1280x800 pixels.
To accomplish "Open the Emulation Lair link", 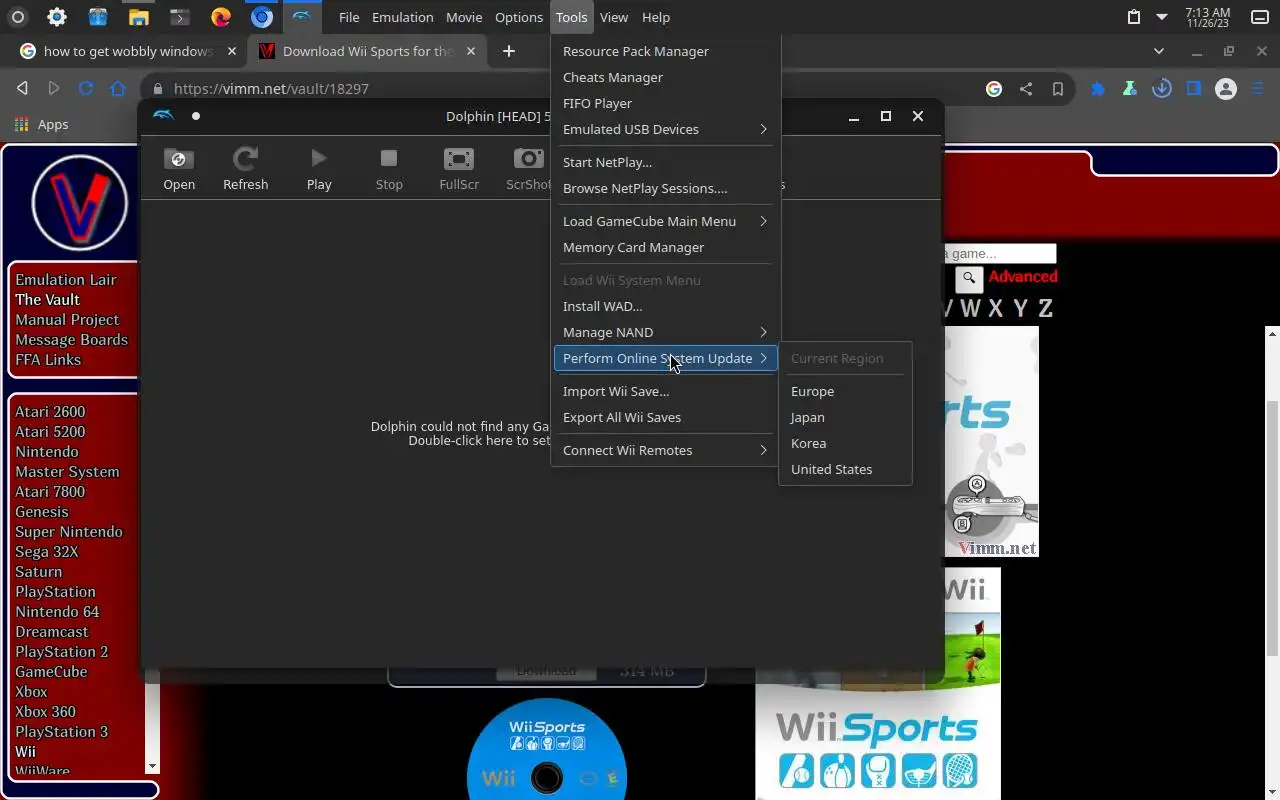I will (x=66, y=280).
